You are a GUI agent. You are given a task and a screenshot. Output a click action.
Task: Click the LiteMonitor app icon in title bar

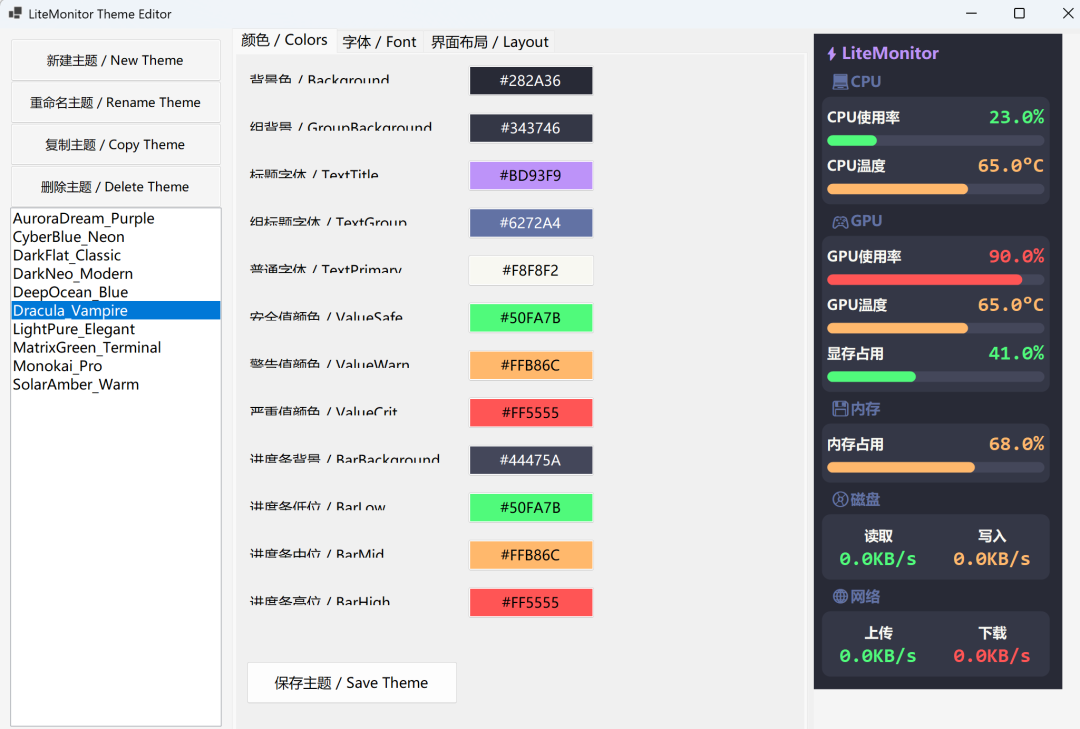pos(15,14)
